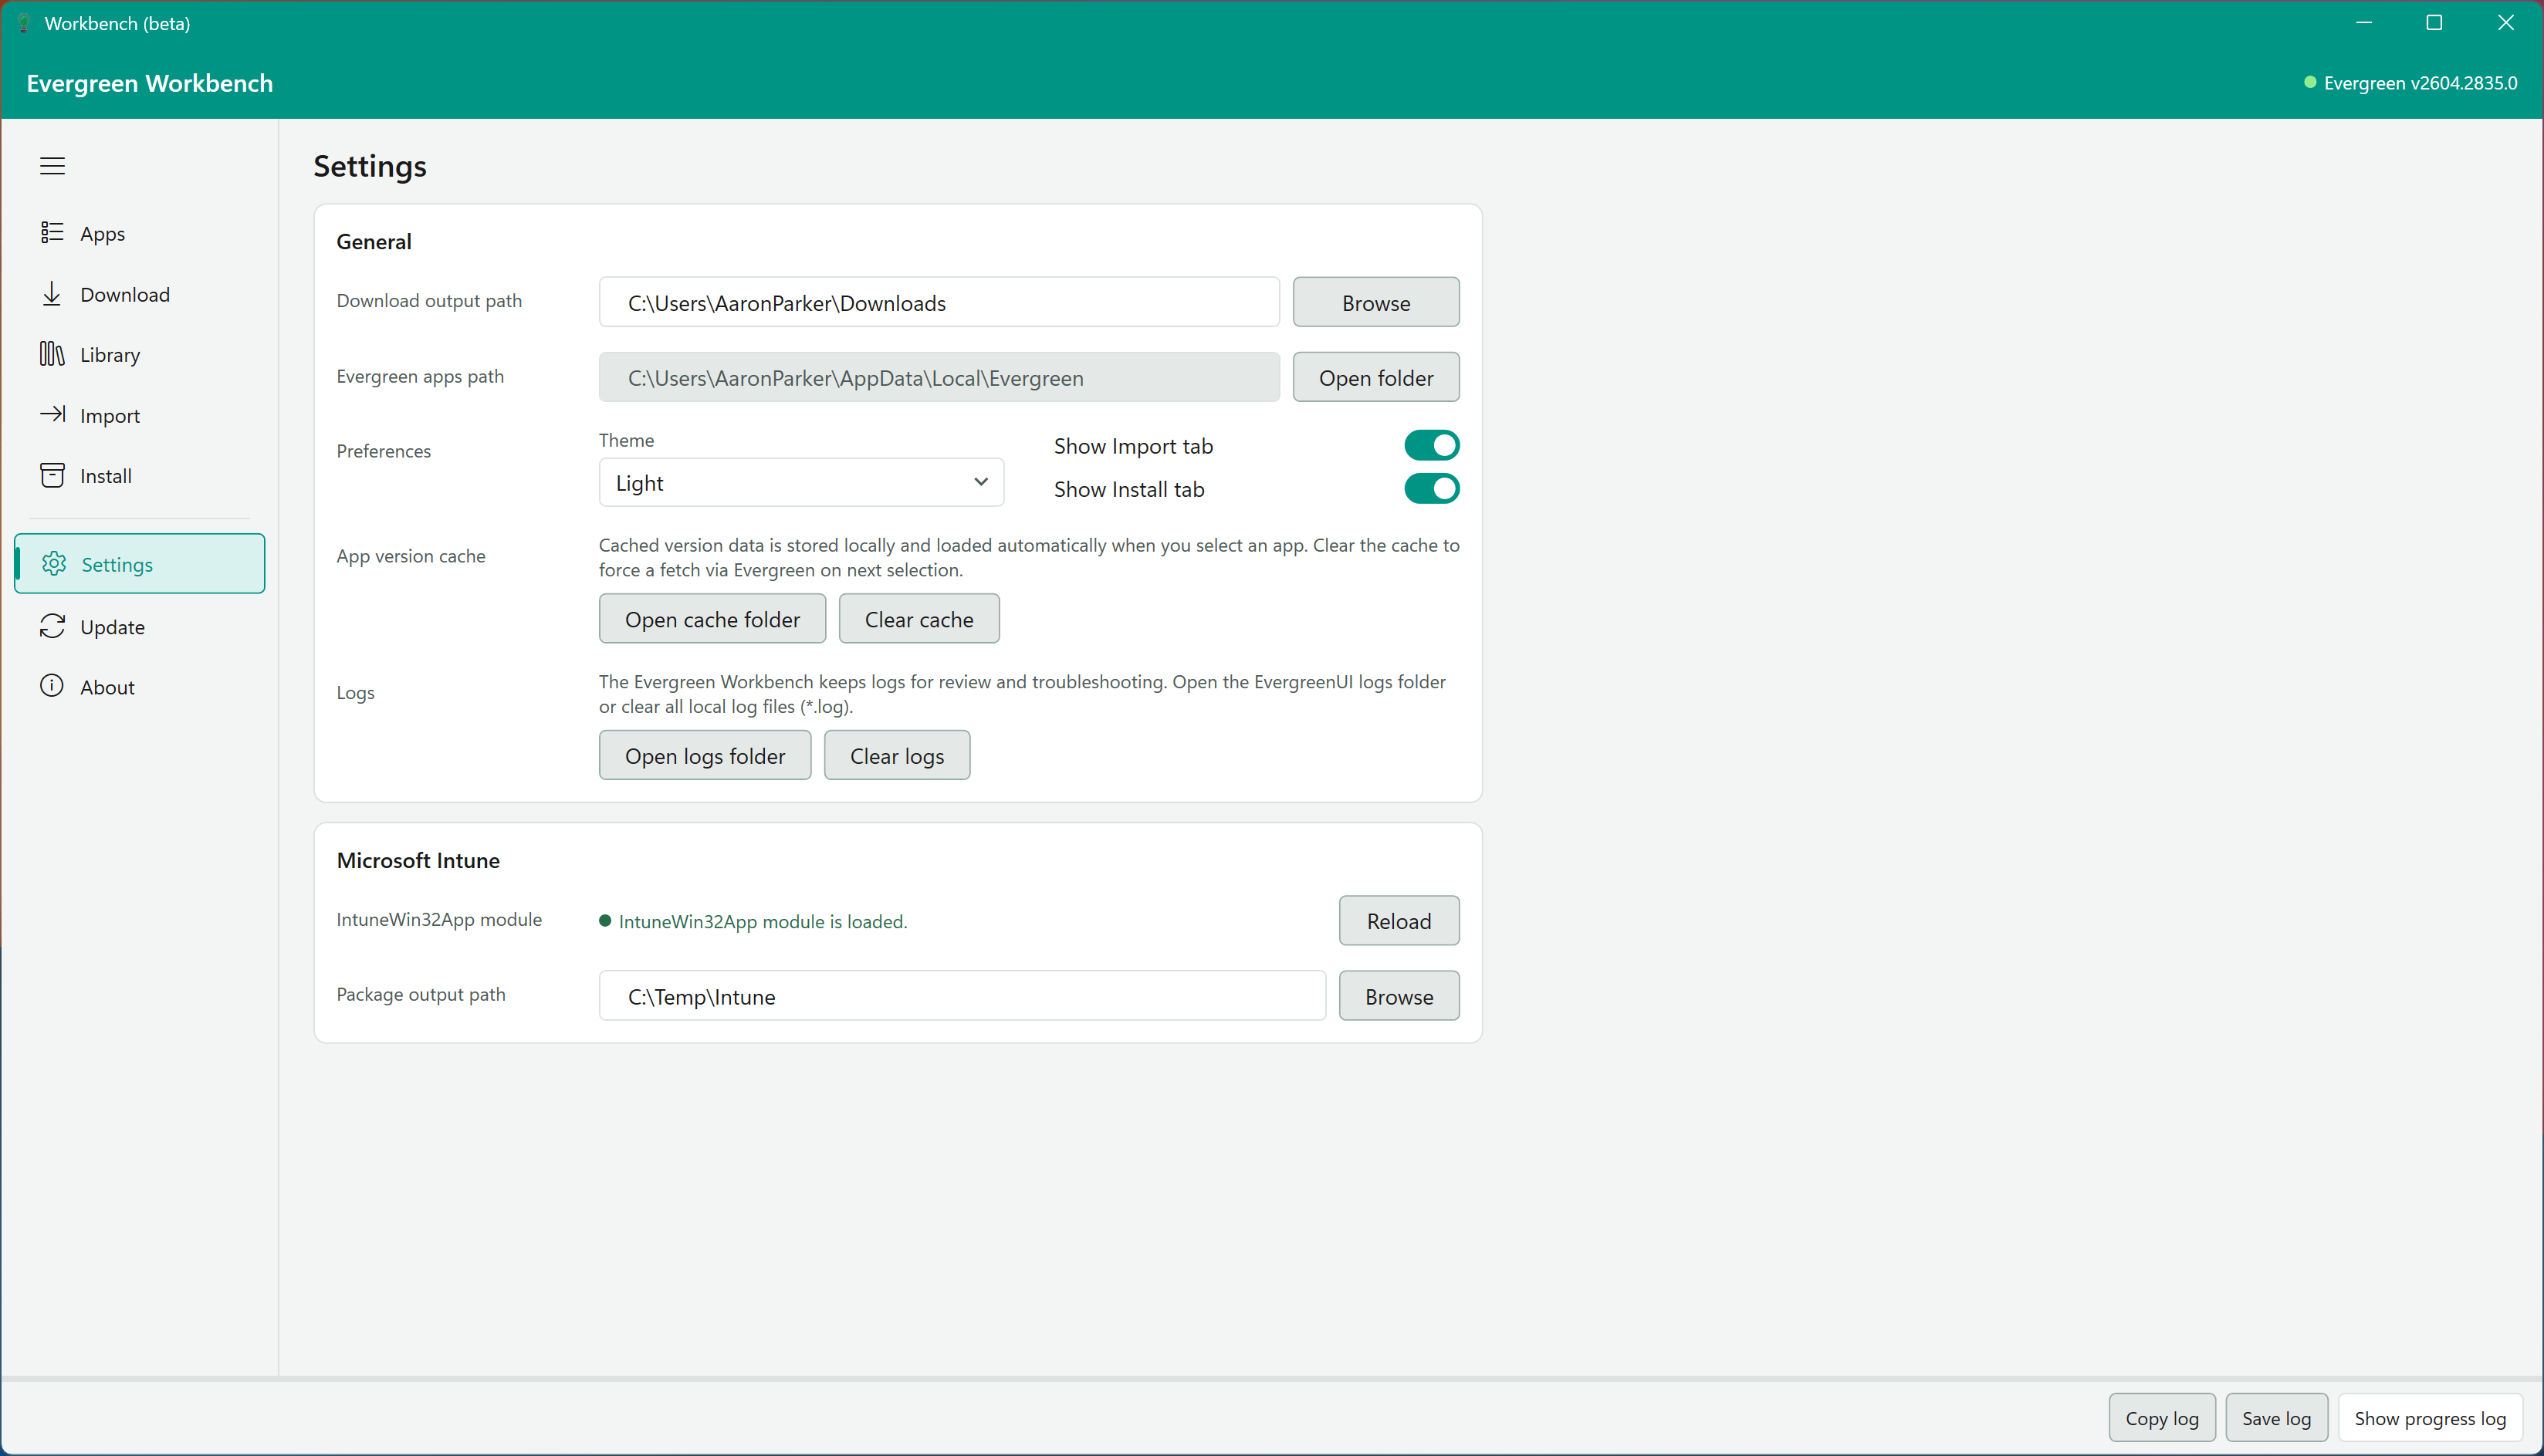Switch to the Library page label

click(110, 355)
